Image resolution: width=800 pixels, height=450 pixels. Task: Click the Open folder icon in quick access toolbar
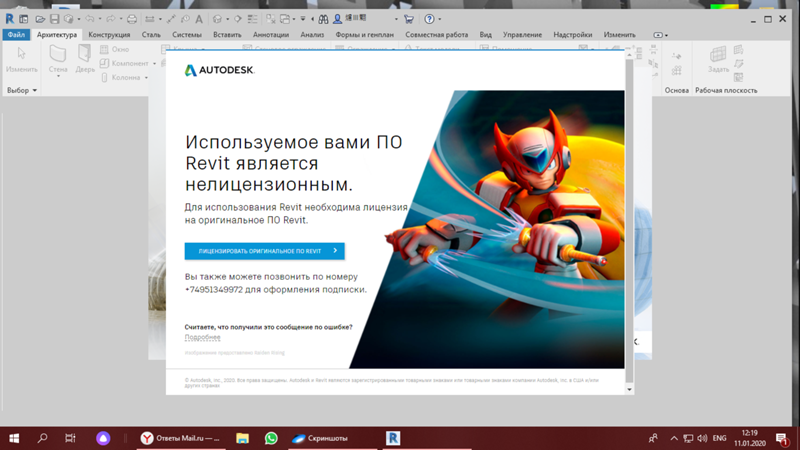coord(40,19)
